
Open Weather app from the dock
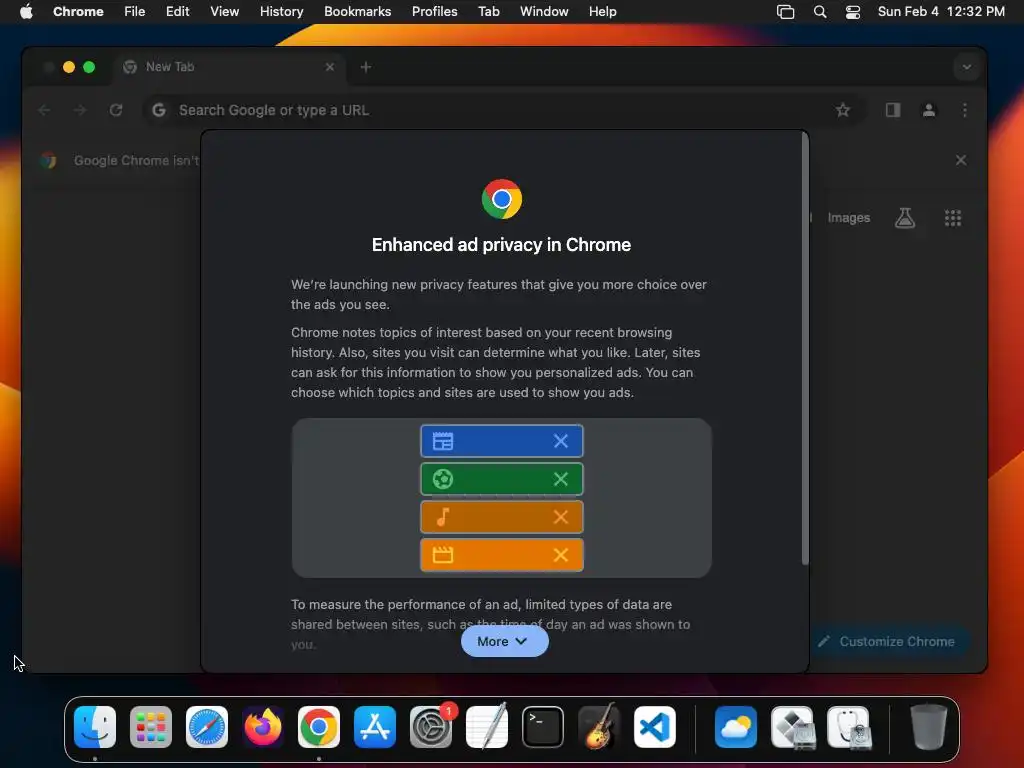click(x=736, y=727)
